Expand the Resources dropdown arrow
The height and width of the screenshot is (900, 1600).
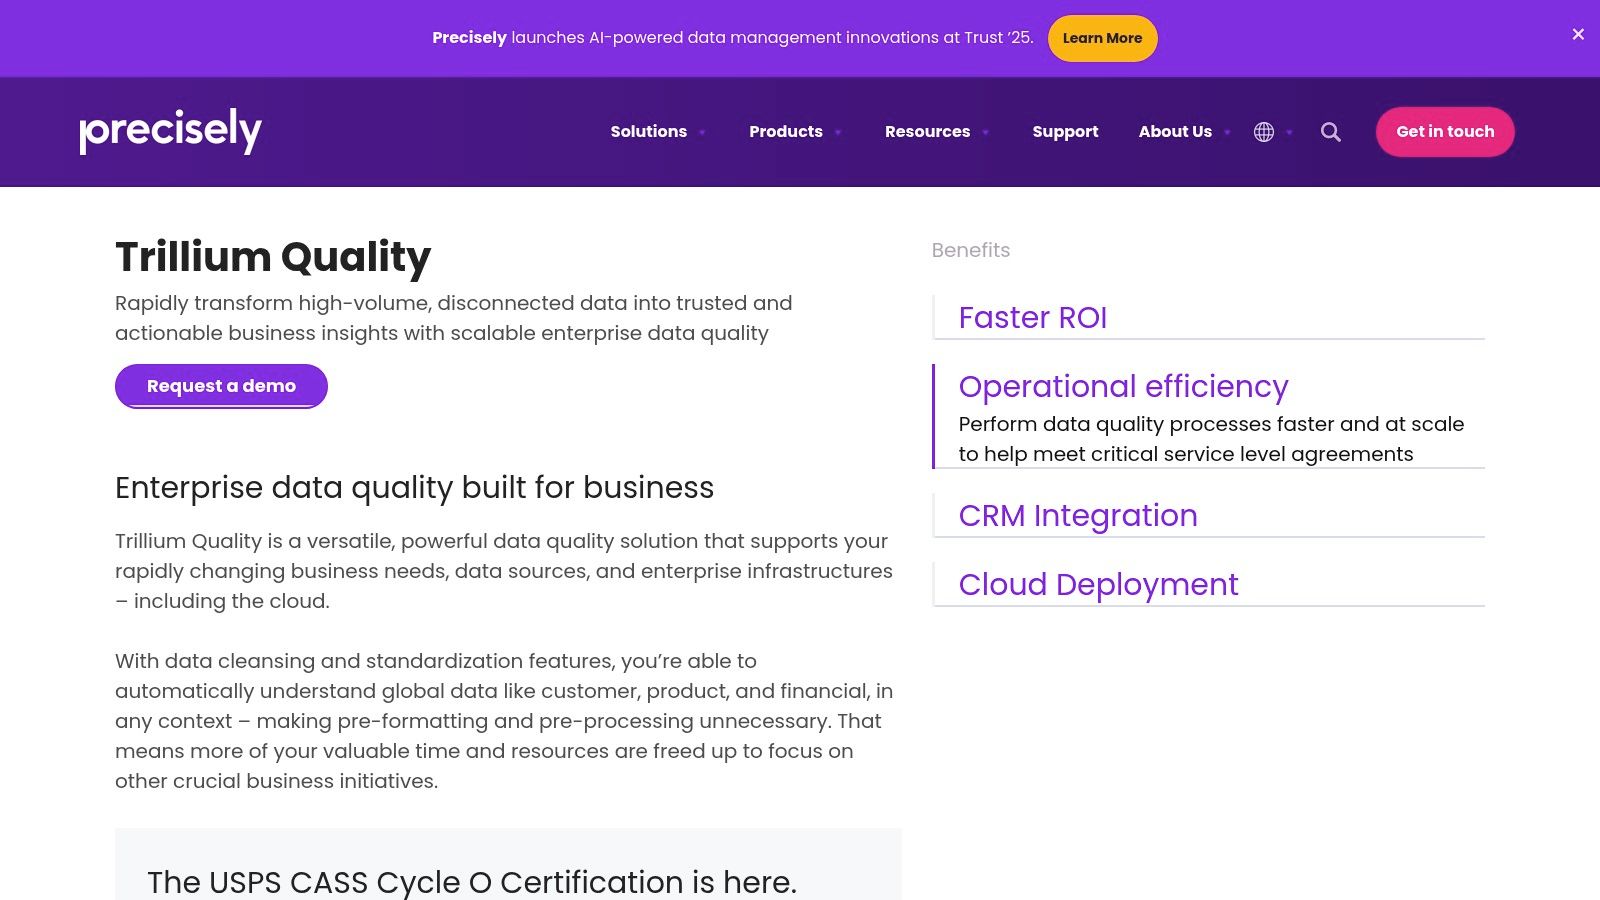[x=985, y=132]
